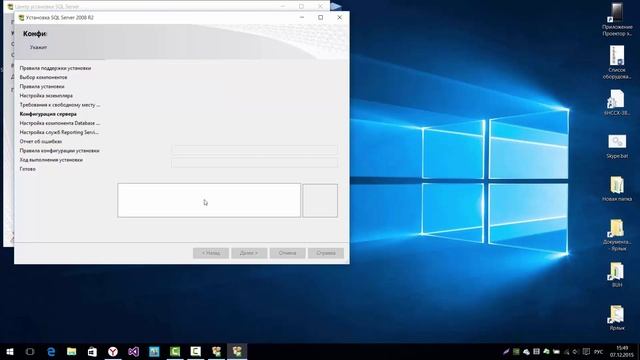
Task: Open the action center notification icon
Action: tap(587, 351)
